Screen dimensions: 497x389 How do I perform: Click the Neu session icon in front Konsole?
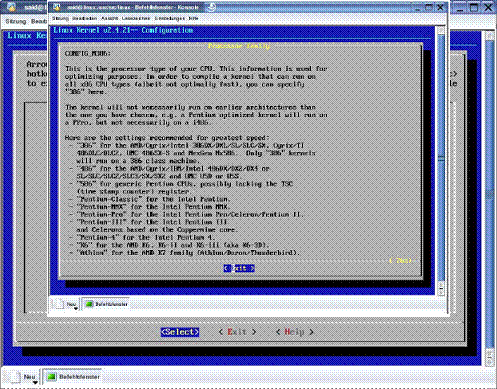pyautogui.click(x=59, y=304)
